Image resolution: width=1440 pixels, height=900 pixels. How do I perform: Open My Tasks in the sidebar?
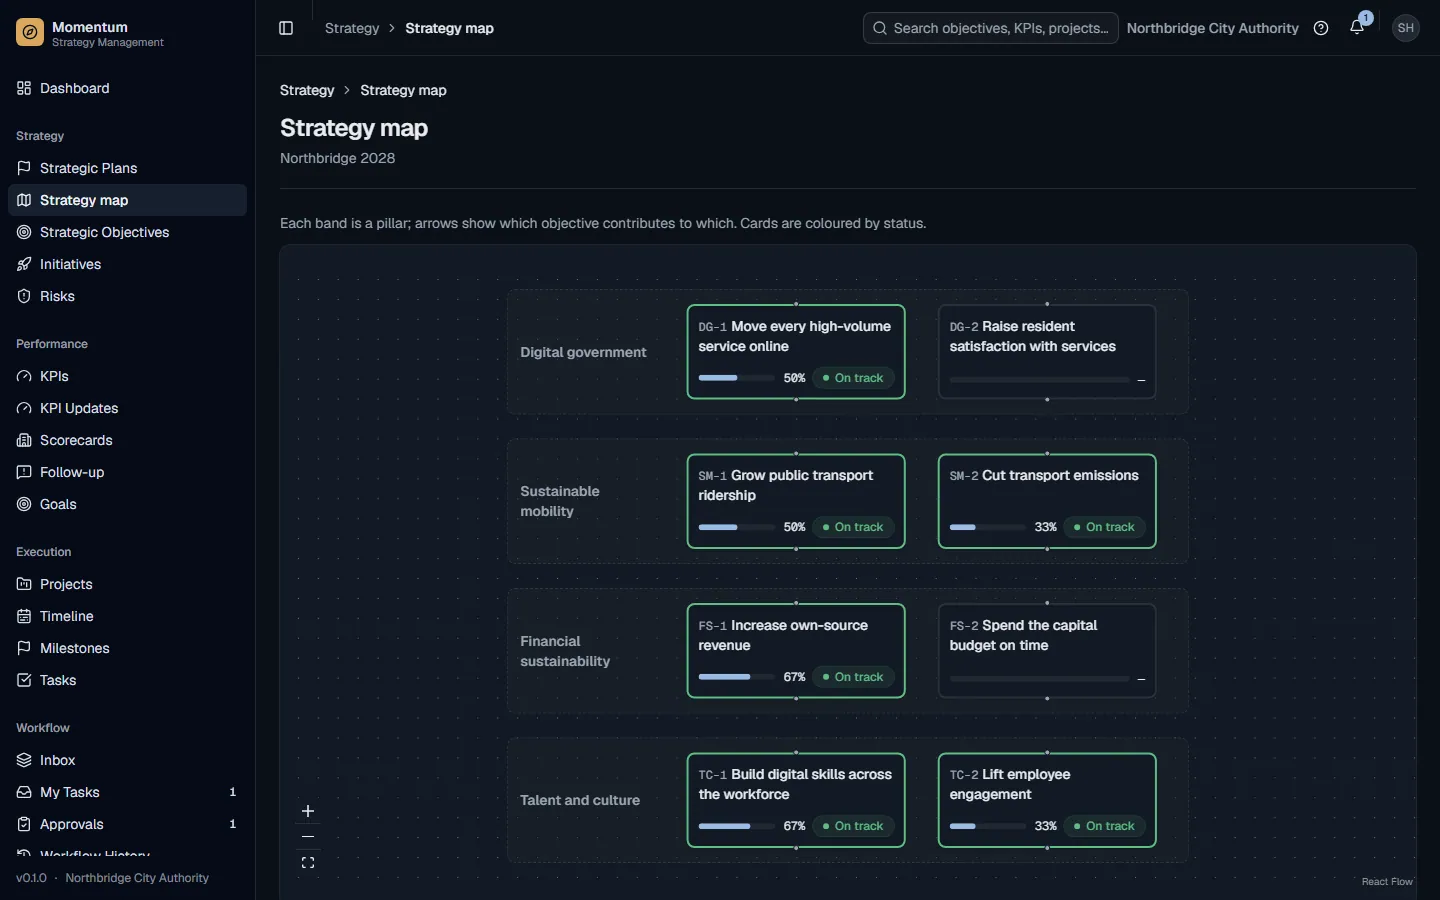pos(127,792)
